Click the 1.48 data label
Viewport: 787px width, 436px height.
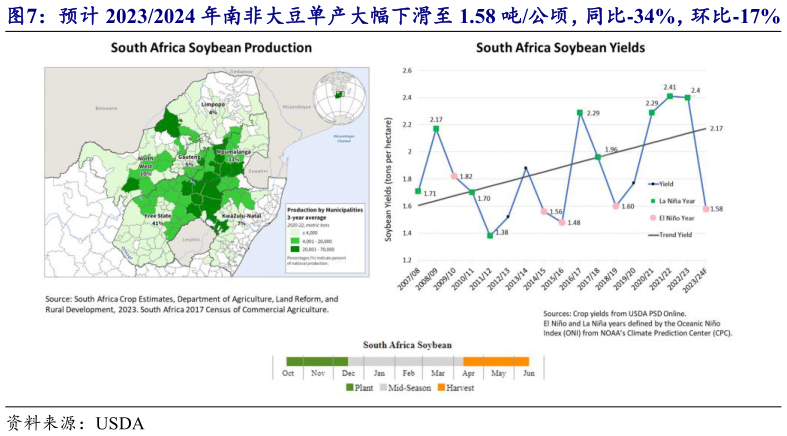click(574, 222)
